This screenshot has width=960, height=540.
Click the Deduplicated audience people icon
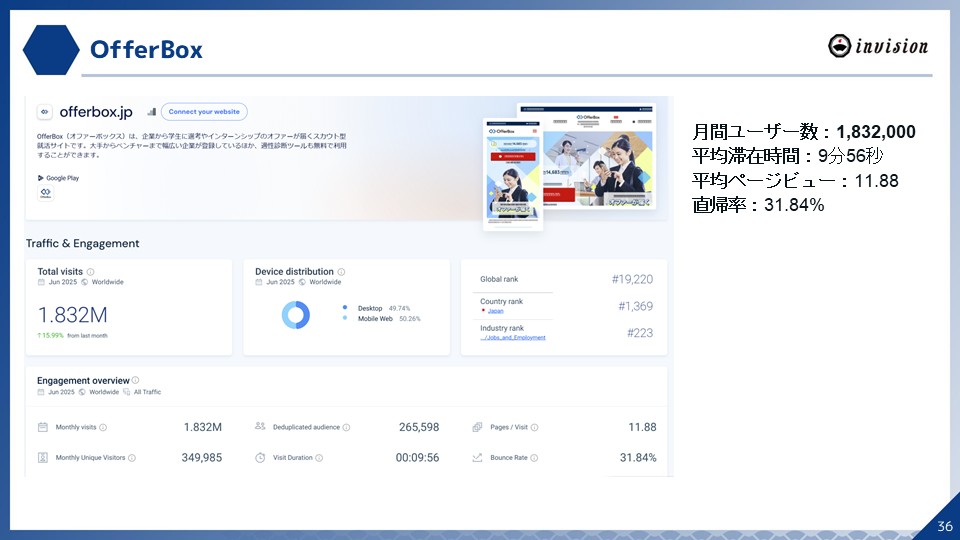point(260,426)
